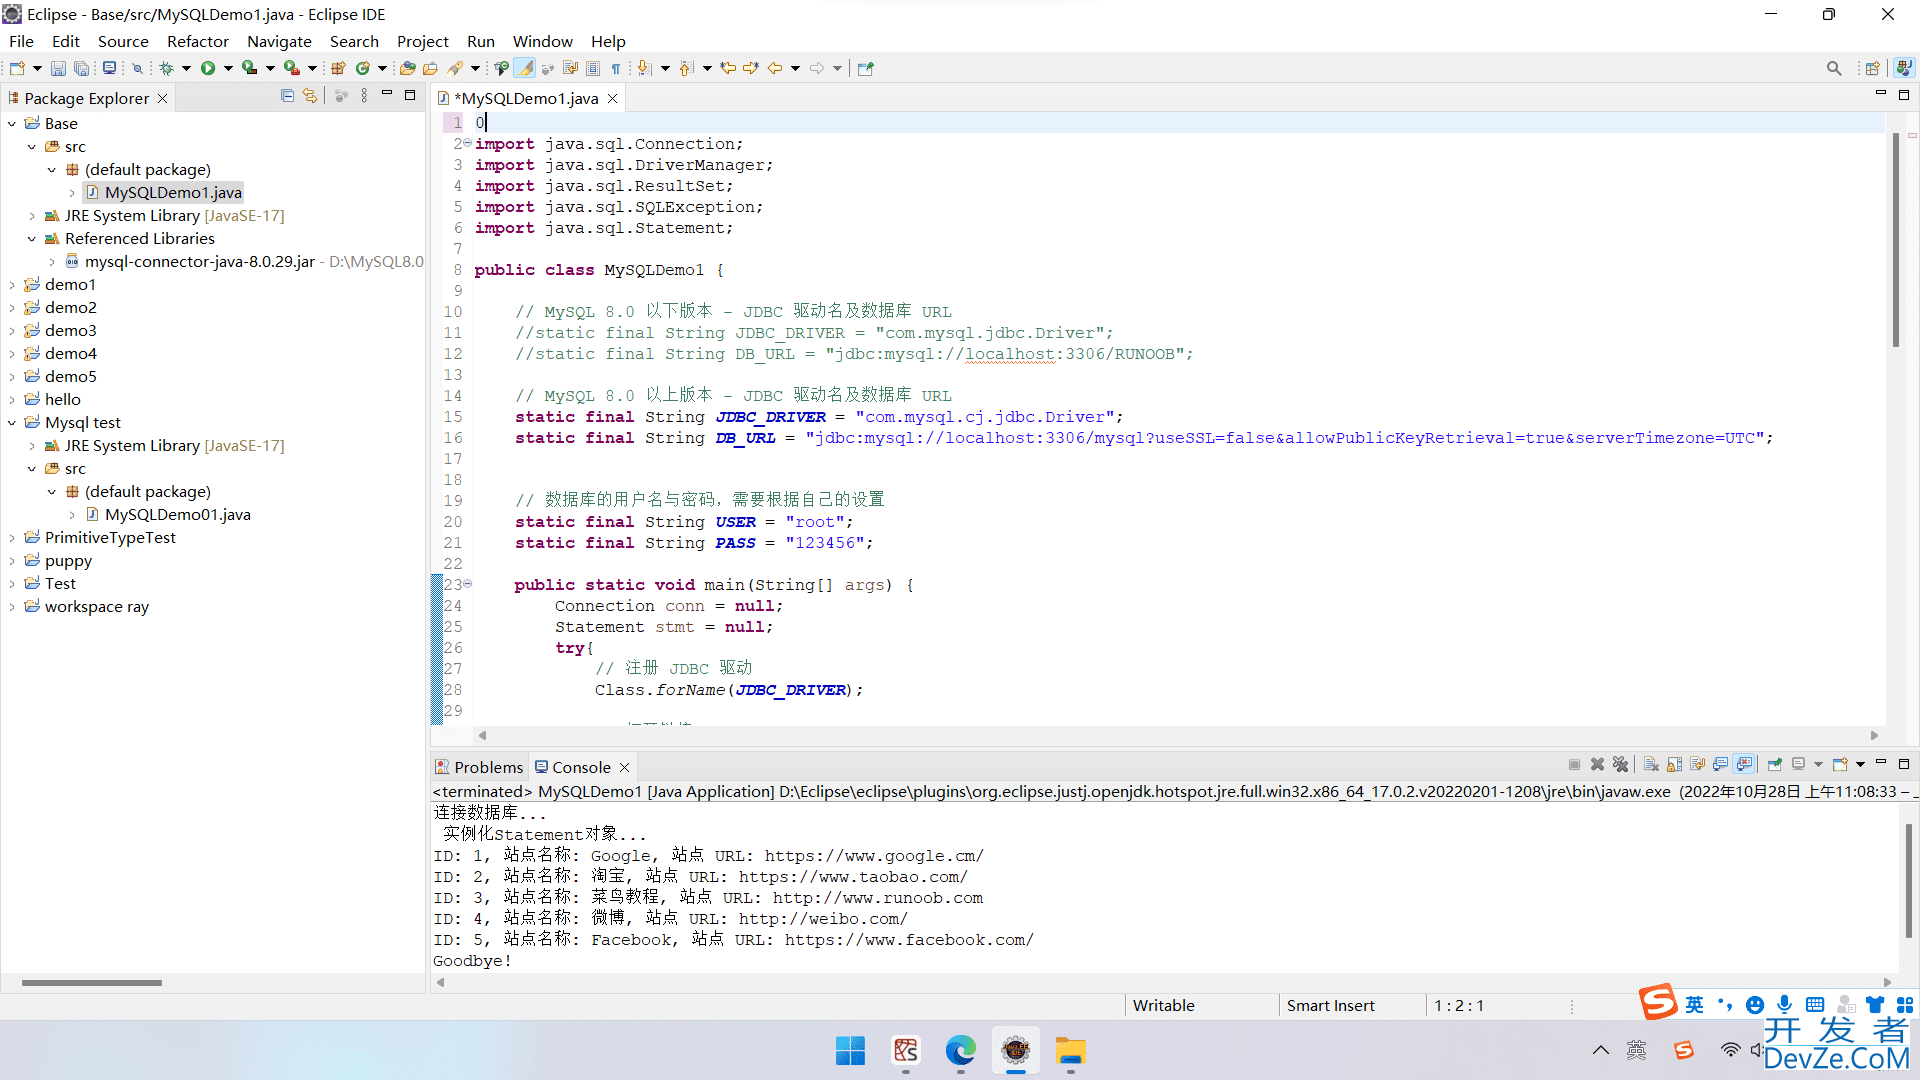The image size is (1920, 1080).
Task: Select the workspace ray project
Action: click(x=97, y=607)
